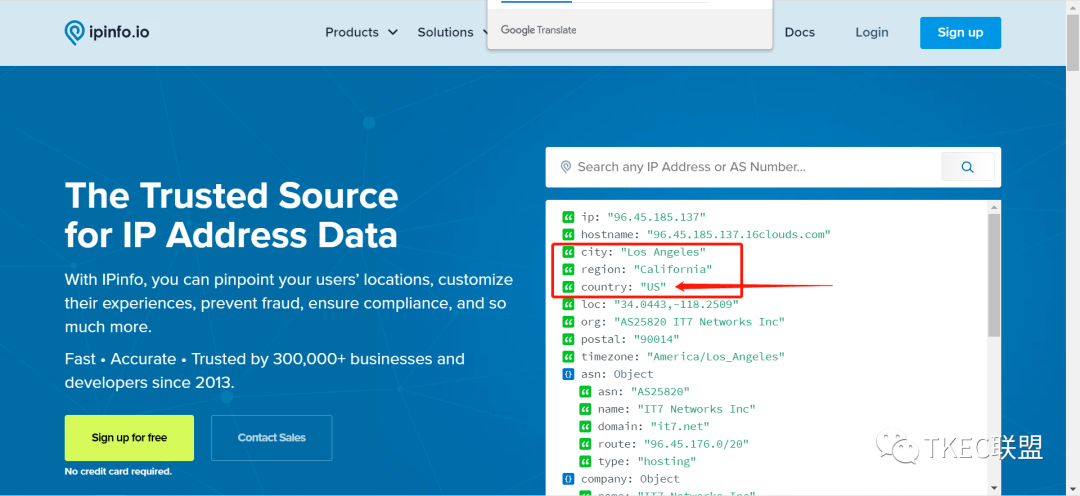Select the country value "US"
The width and height of the screenshot is (1080, 496).
(653, 287)
